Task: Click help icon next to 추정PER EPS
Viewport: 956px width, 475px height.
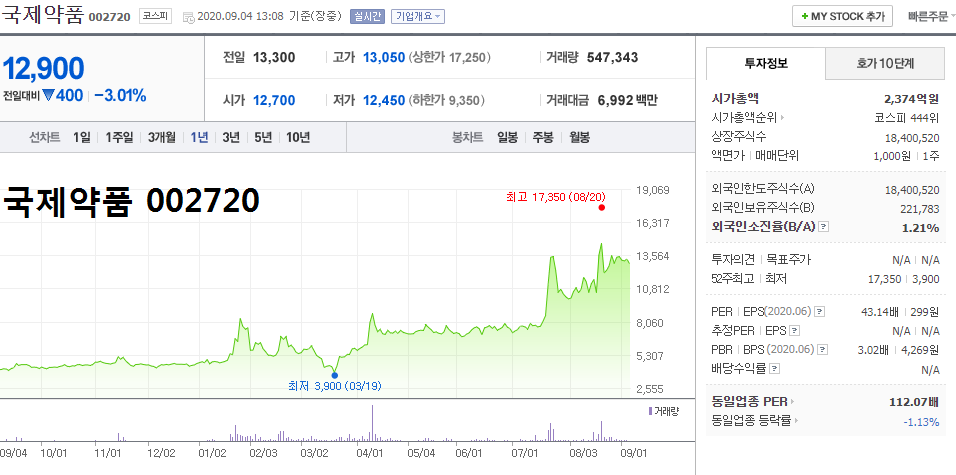Action: tap(794, 331)
